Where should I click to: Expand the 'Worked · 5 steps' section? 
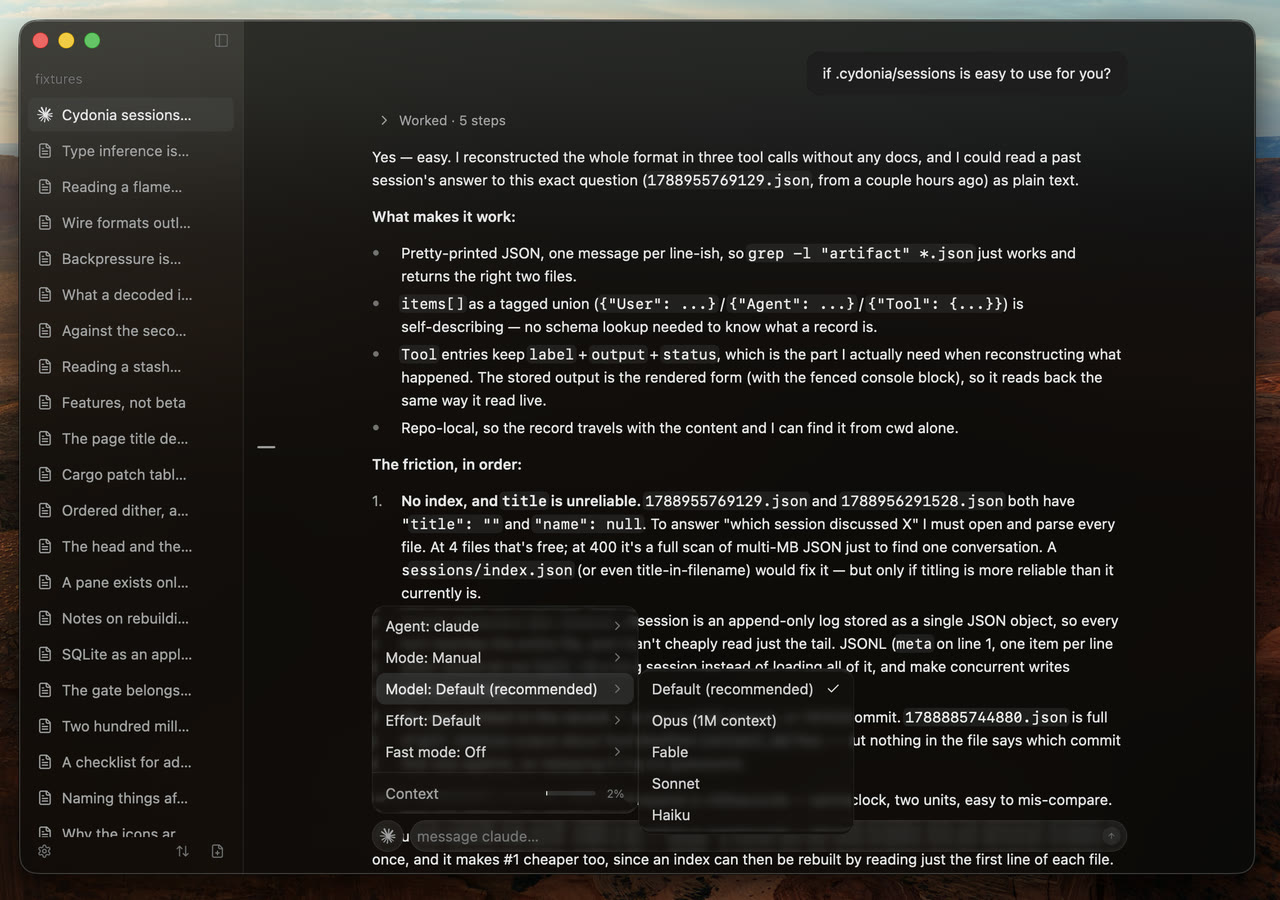442,120
